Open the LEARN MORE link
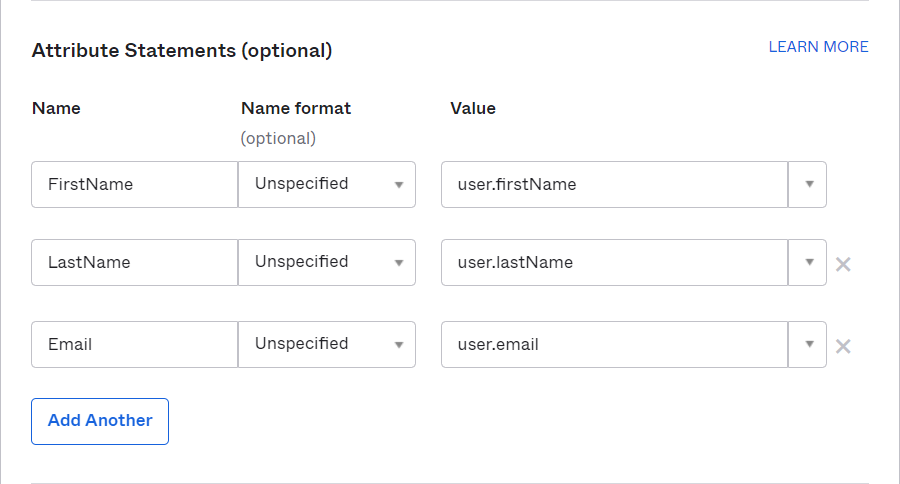This screenshot has height=484, width=900. coord(818,47)
